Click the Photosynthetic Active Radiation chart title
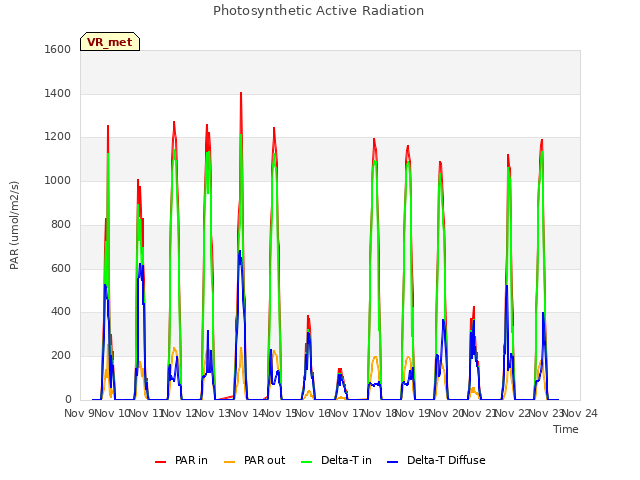Screen dimensions: 640x480 [x=318, y=11]
